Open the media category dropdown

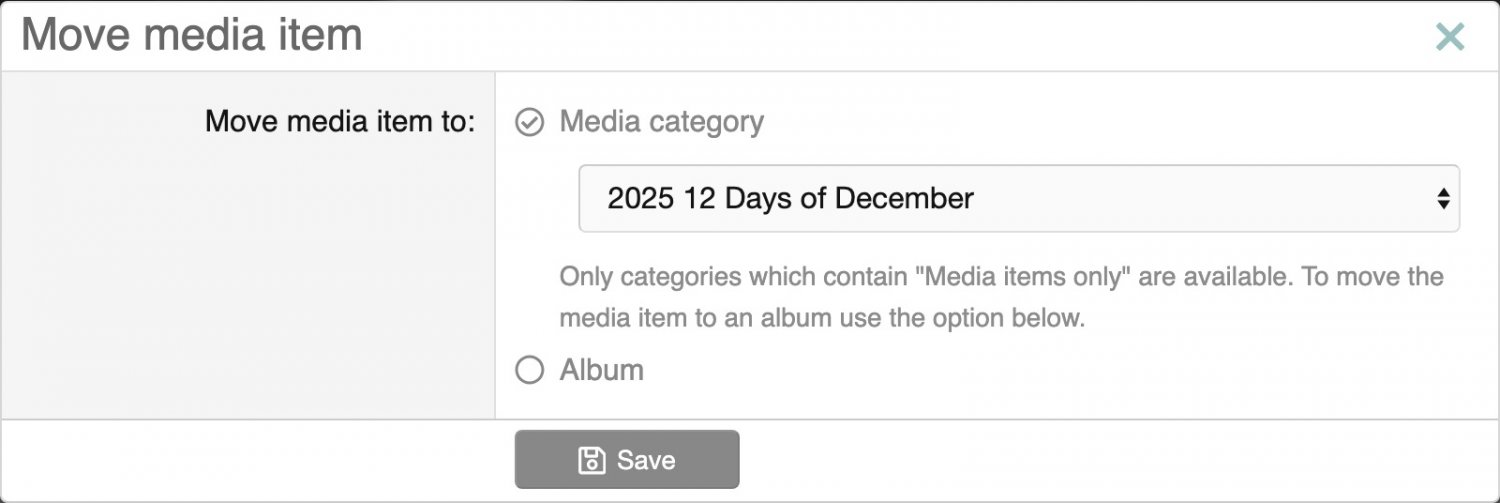coord(1018,198)
